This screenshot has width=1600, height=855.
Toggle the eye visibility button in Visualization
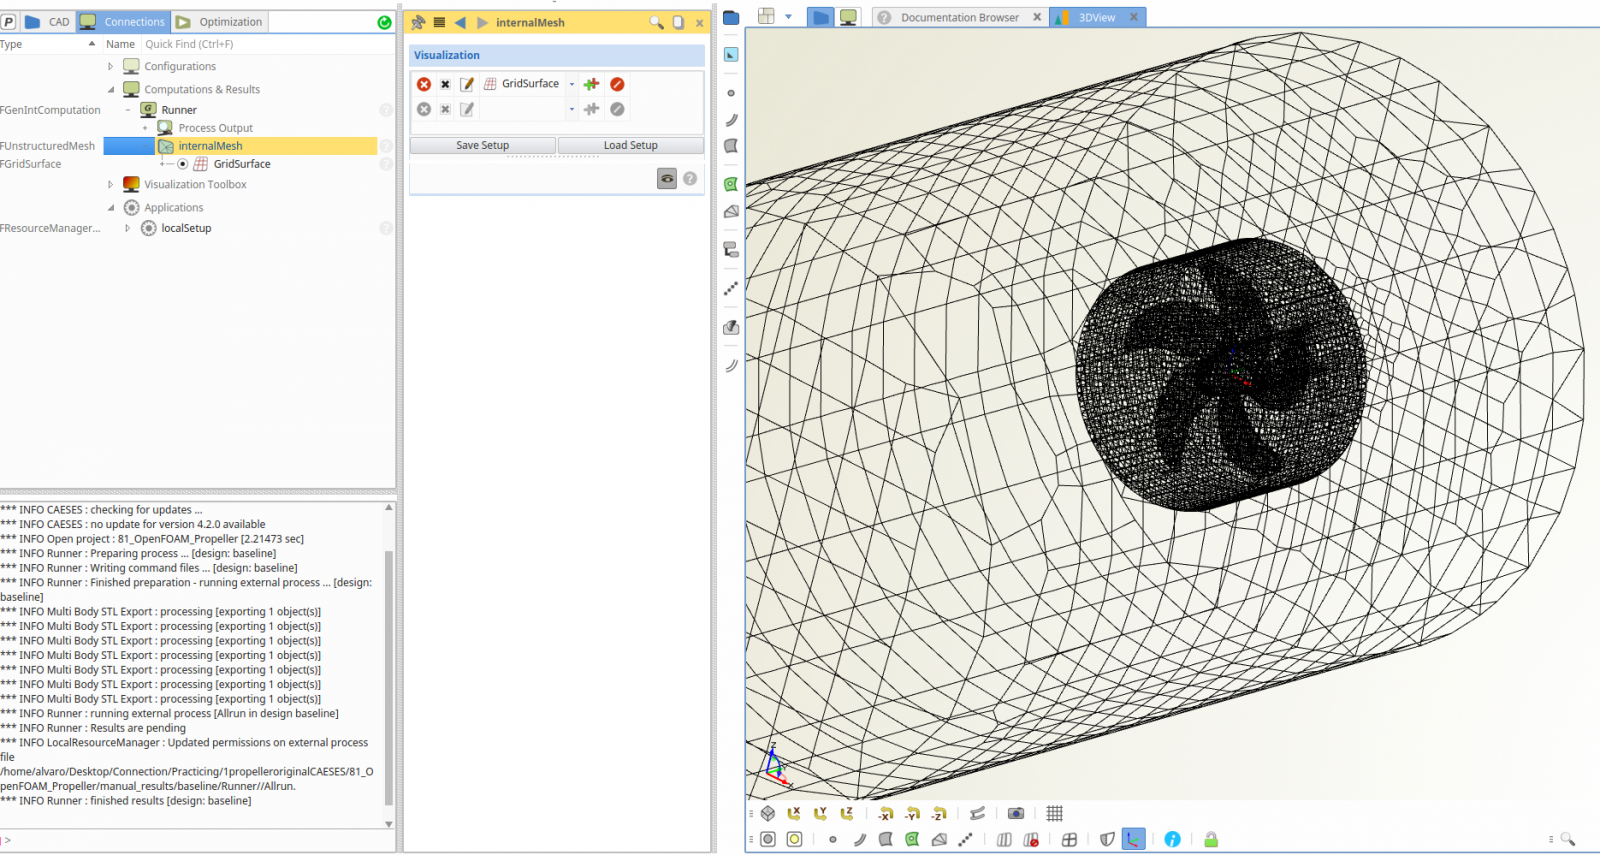[x=667, y=178]
